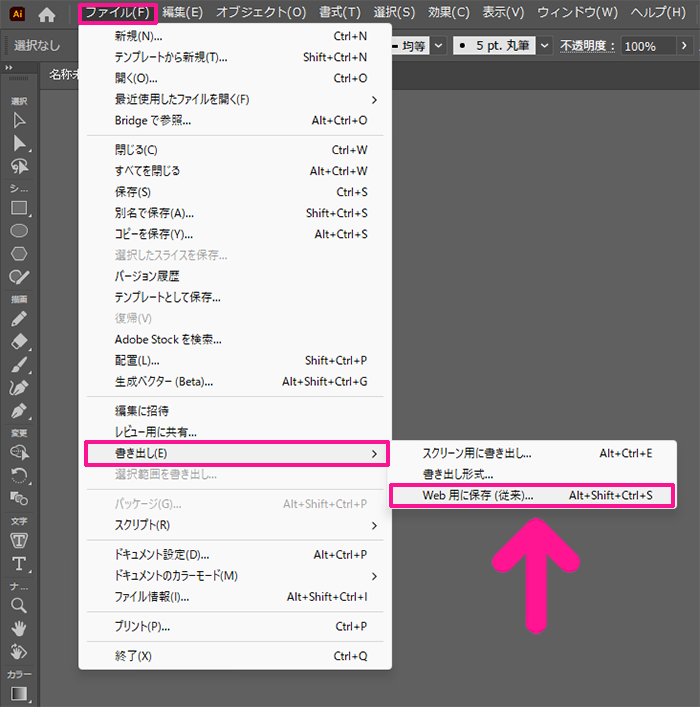700x707 pixels.
Task: Open the ヘルプ(H) menu
Action: [x=658, y=13]
